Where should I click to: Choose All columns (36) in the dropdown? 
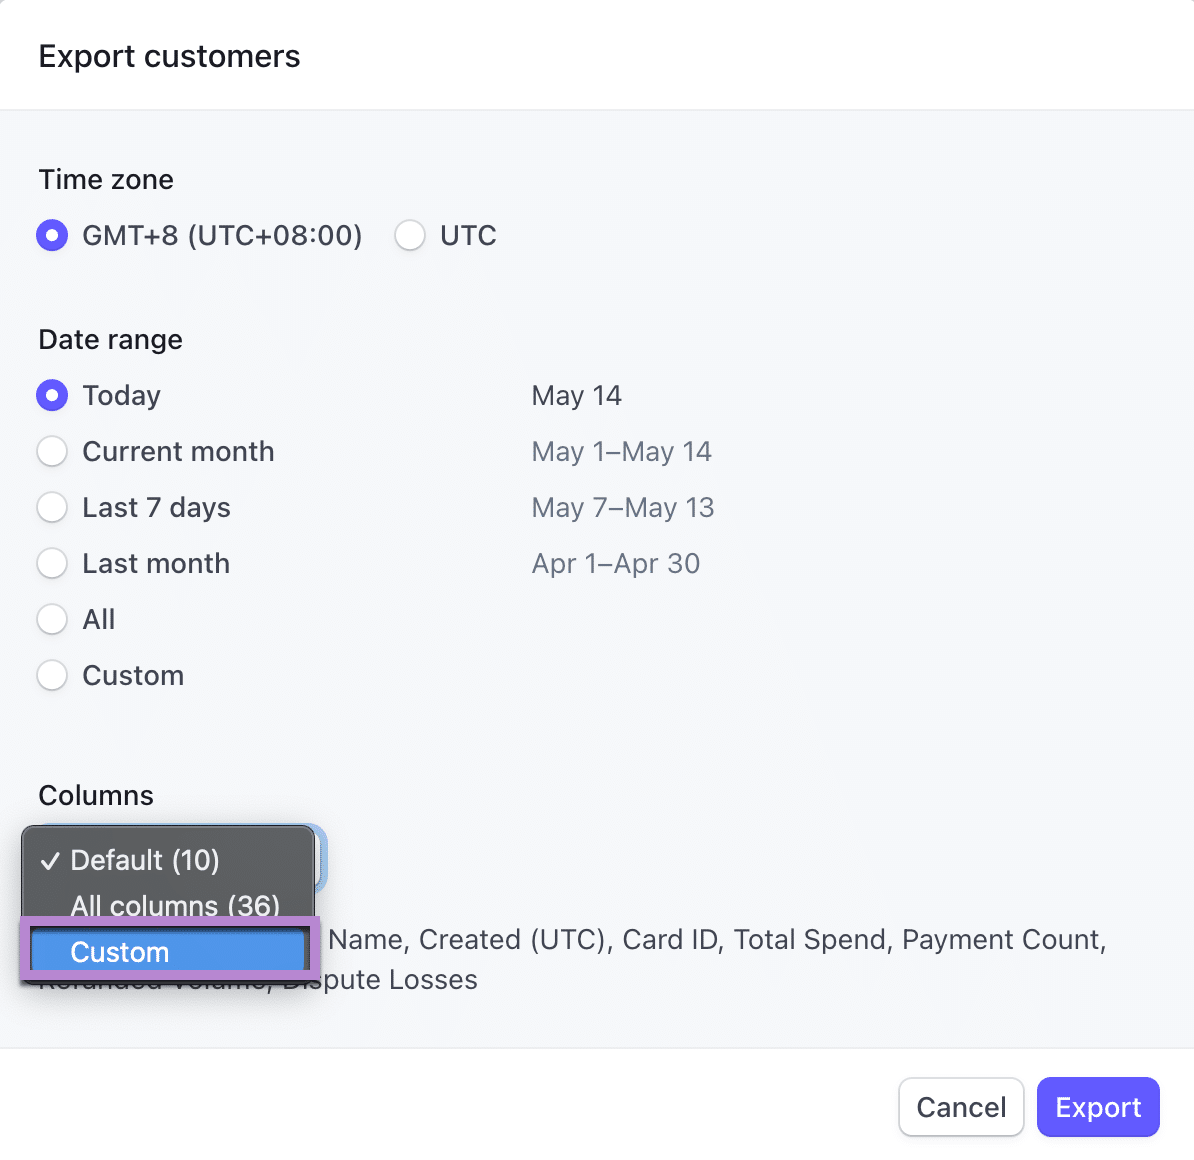coord(175,905)
